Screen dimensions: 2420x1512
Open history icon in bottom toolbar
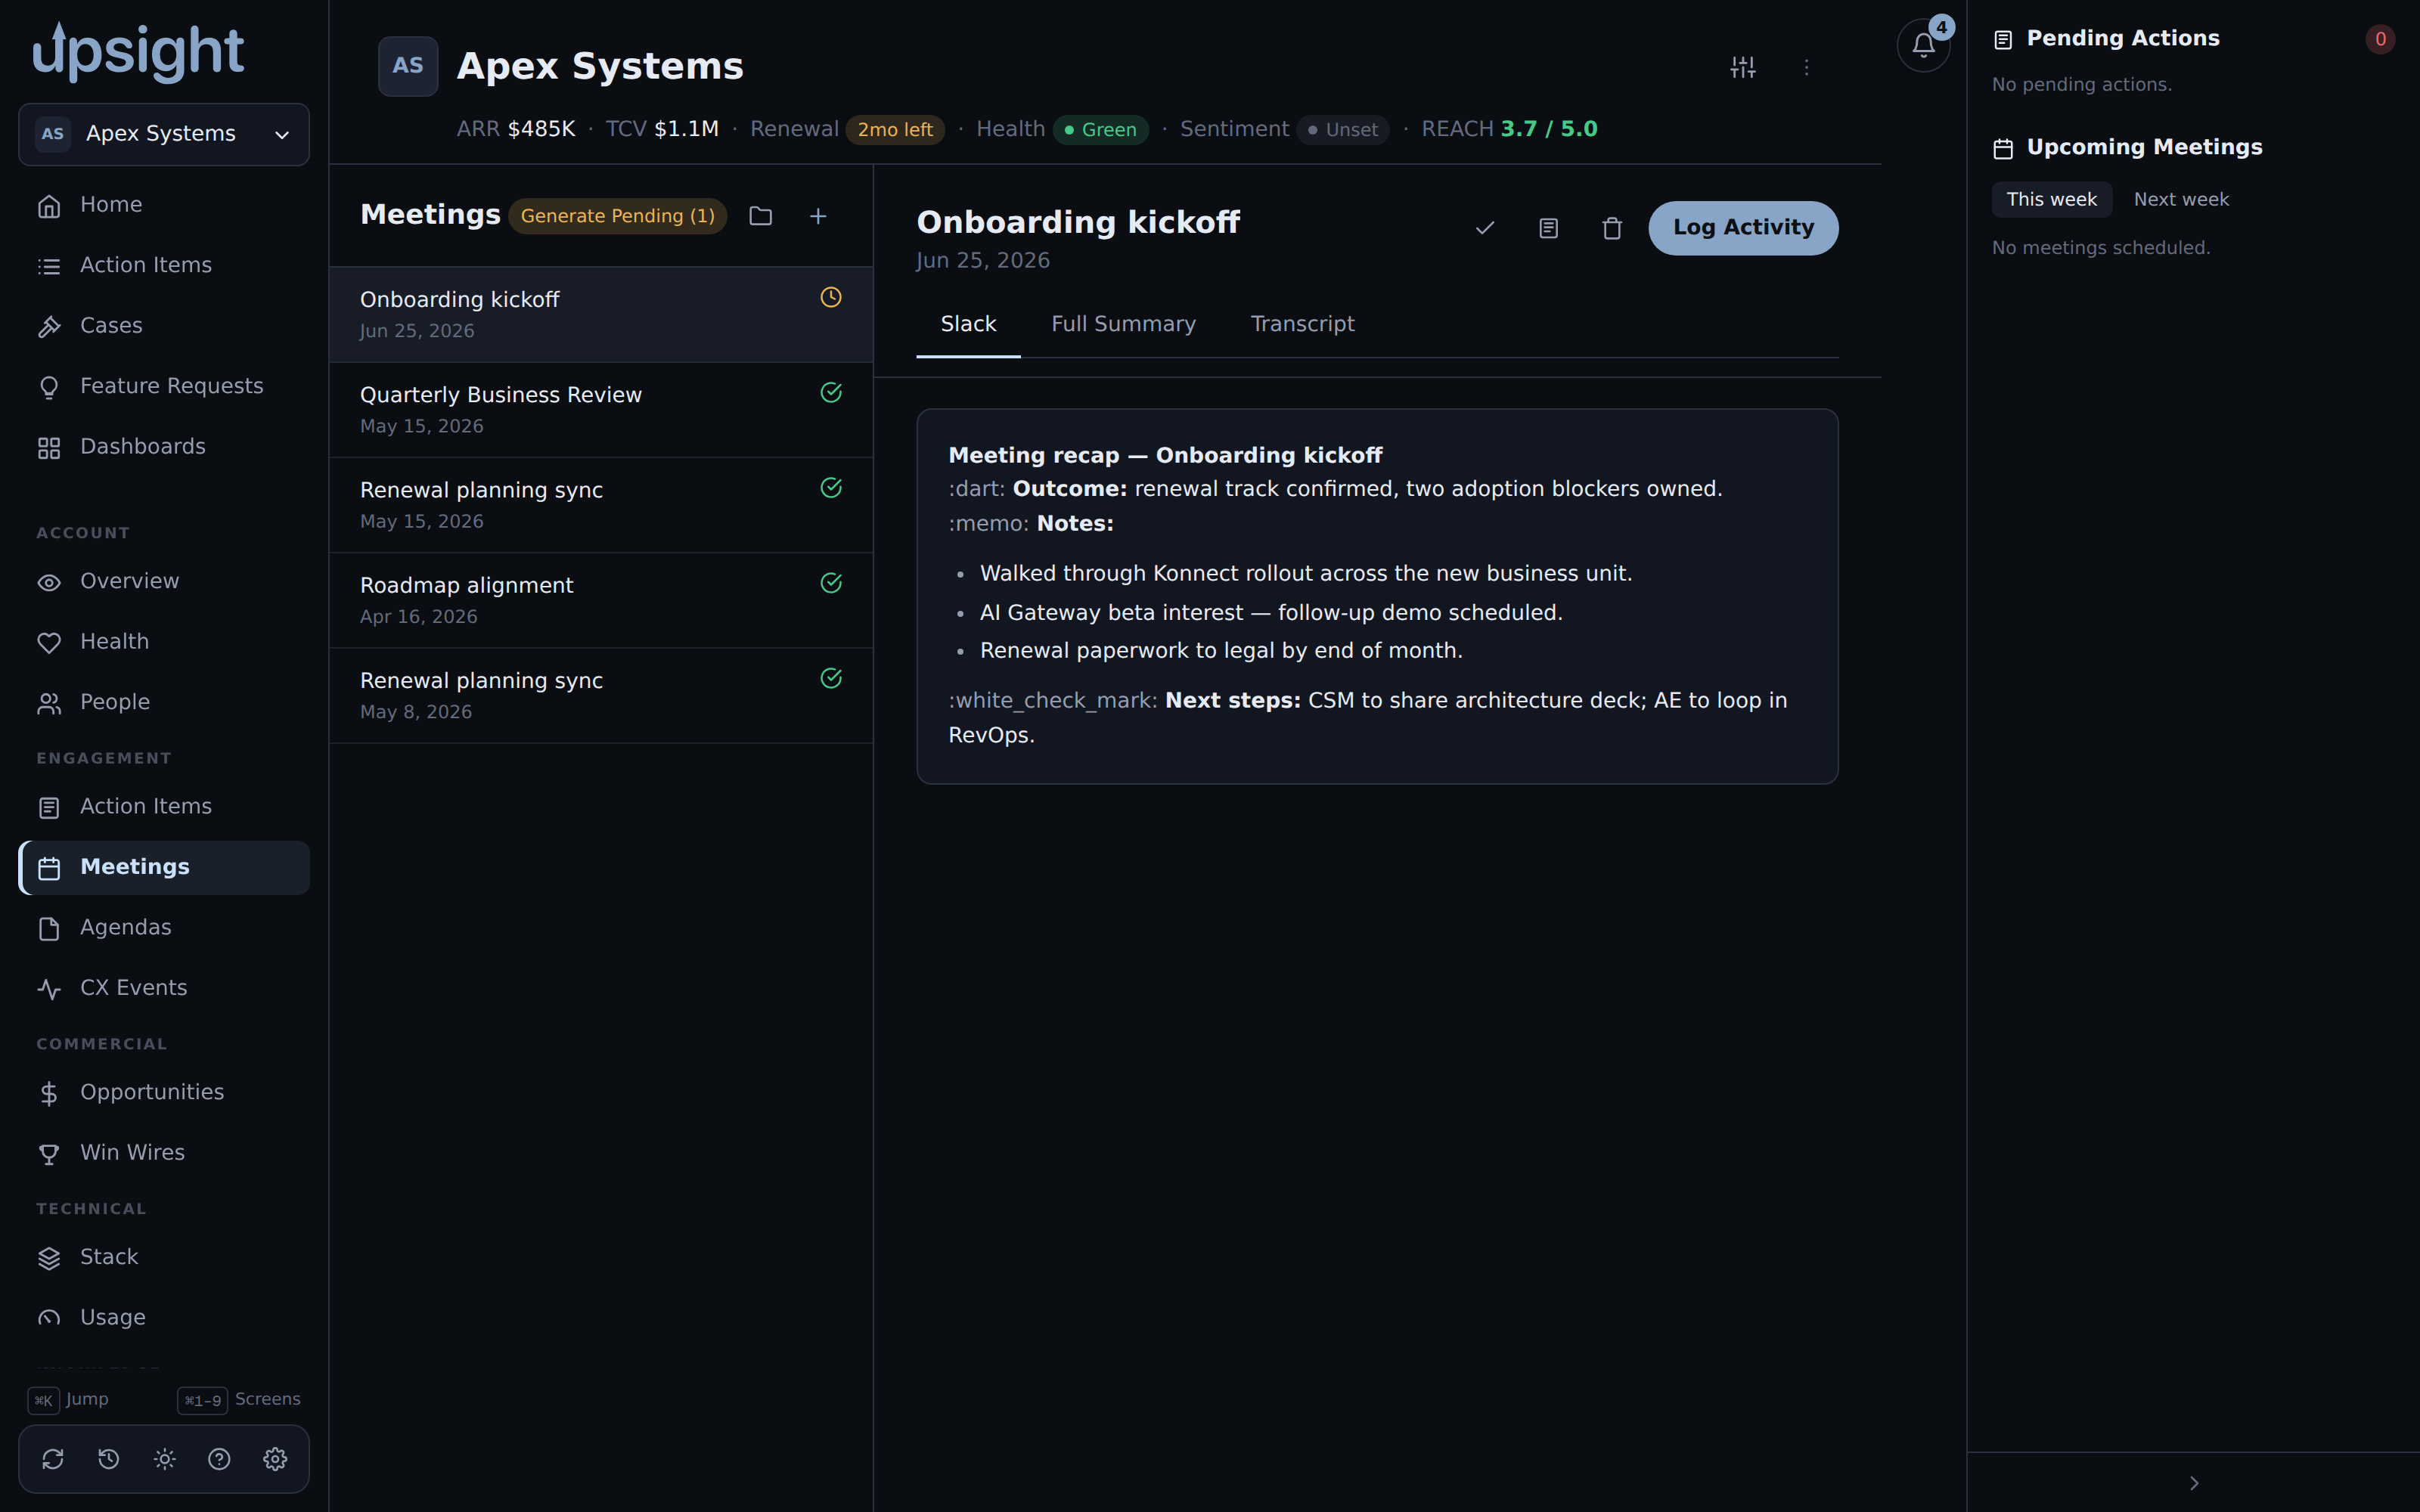pos(109,1459)
